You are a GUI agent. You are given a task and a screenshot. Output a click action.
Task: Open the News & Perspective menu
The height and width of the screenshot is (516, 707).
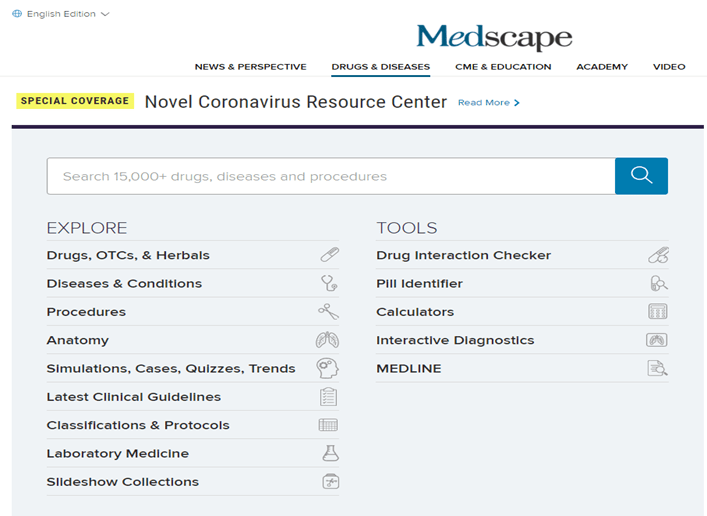pos(251,67)
